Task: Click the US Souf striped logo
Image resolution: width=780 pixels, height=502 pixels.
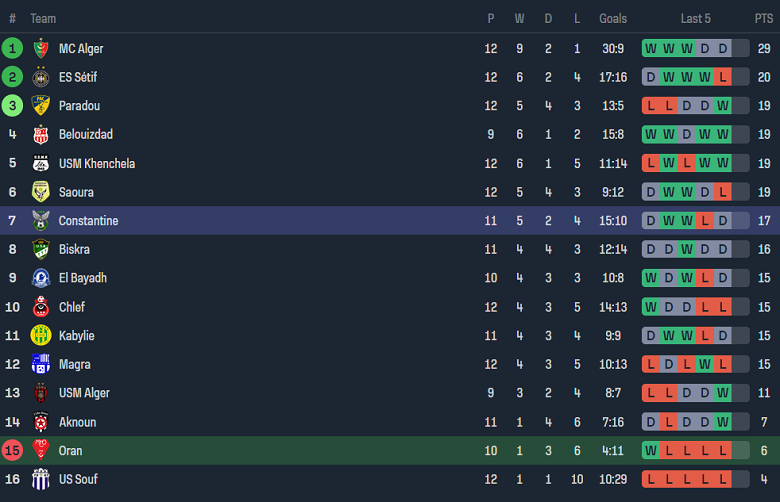Action: click(x=41, y=479)
